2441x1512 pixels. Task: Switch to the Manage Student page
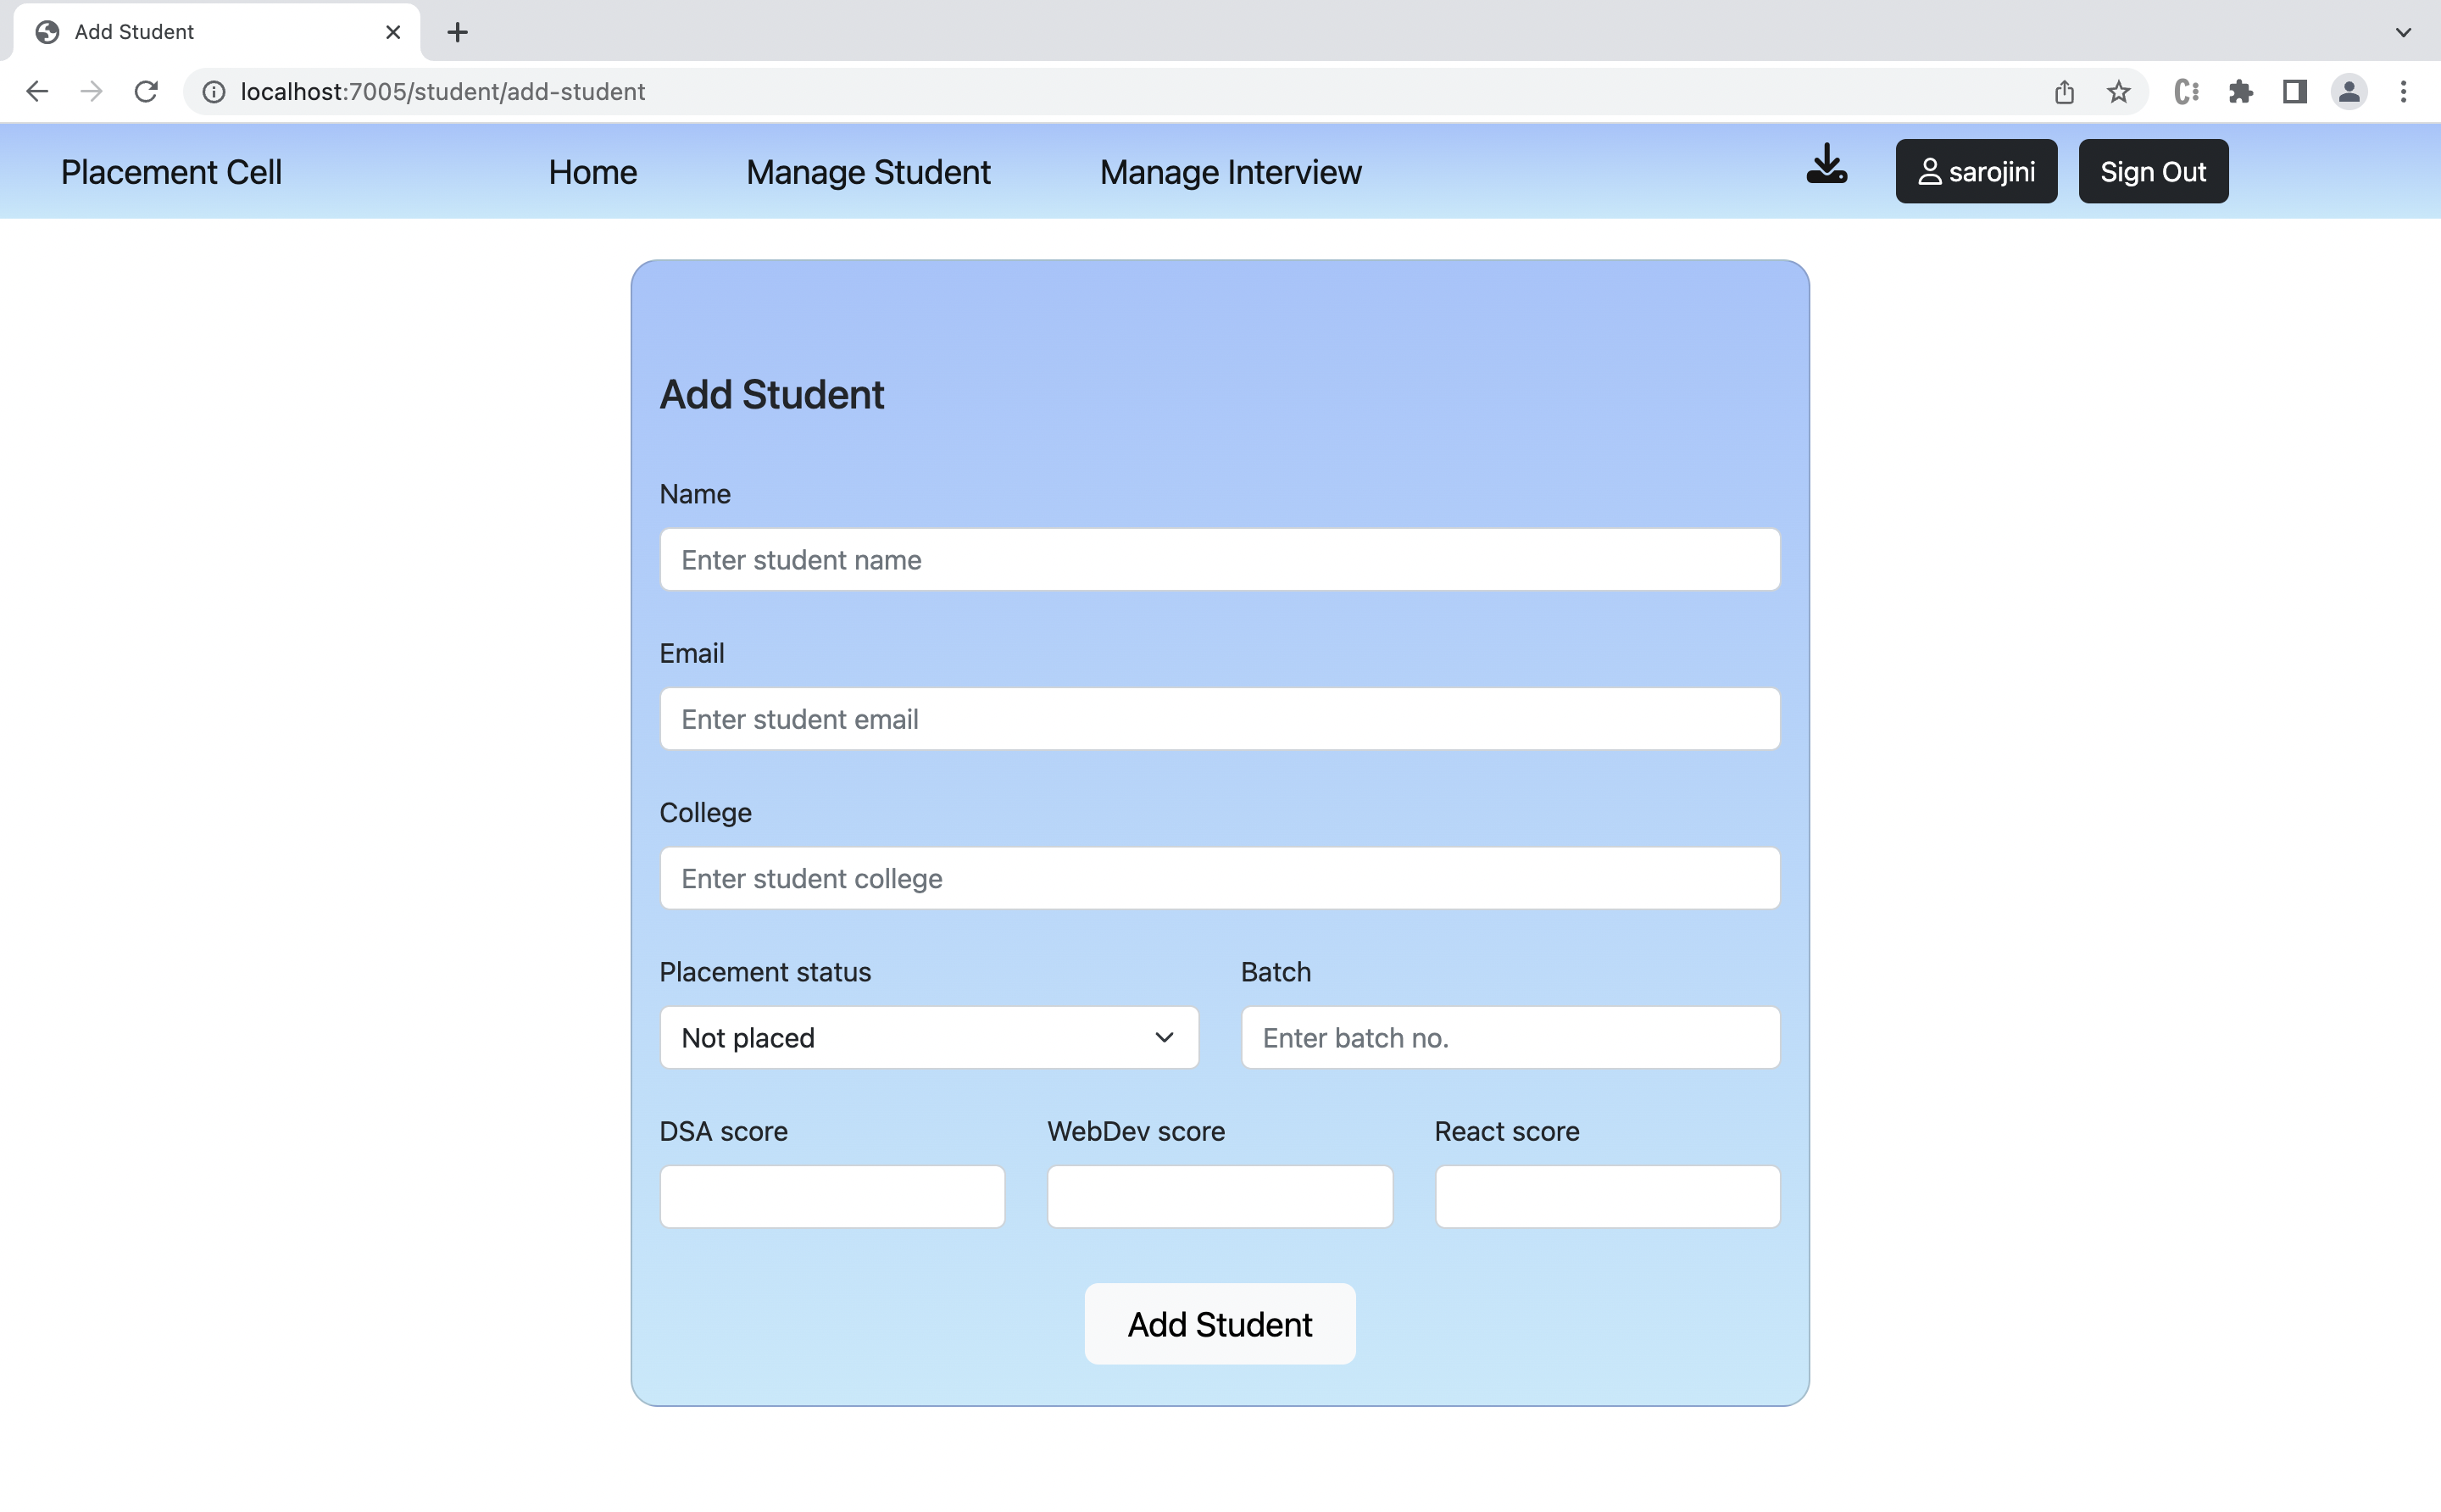[866, 171]
